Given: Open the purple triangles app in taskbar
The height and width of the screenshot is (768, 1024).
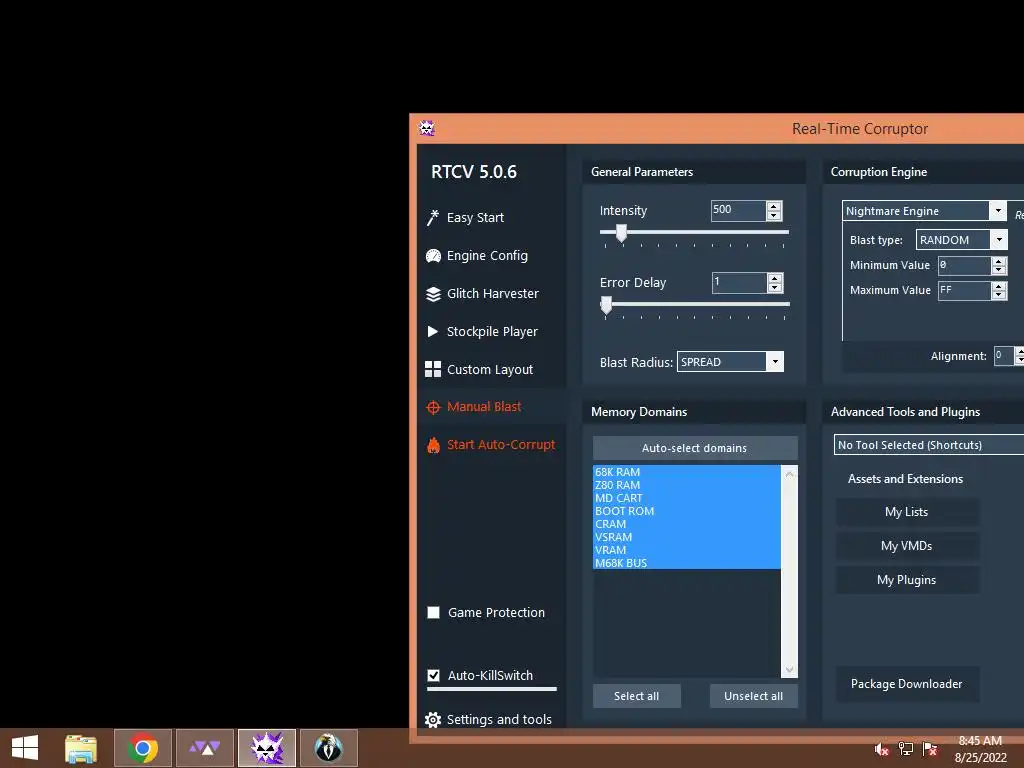Looking at the screenshot, I should 204,748.
